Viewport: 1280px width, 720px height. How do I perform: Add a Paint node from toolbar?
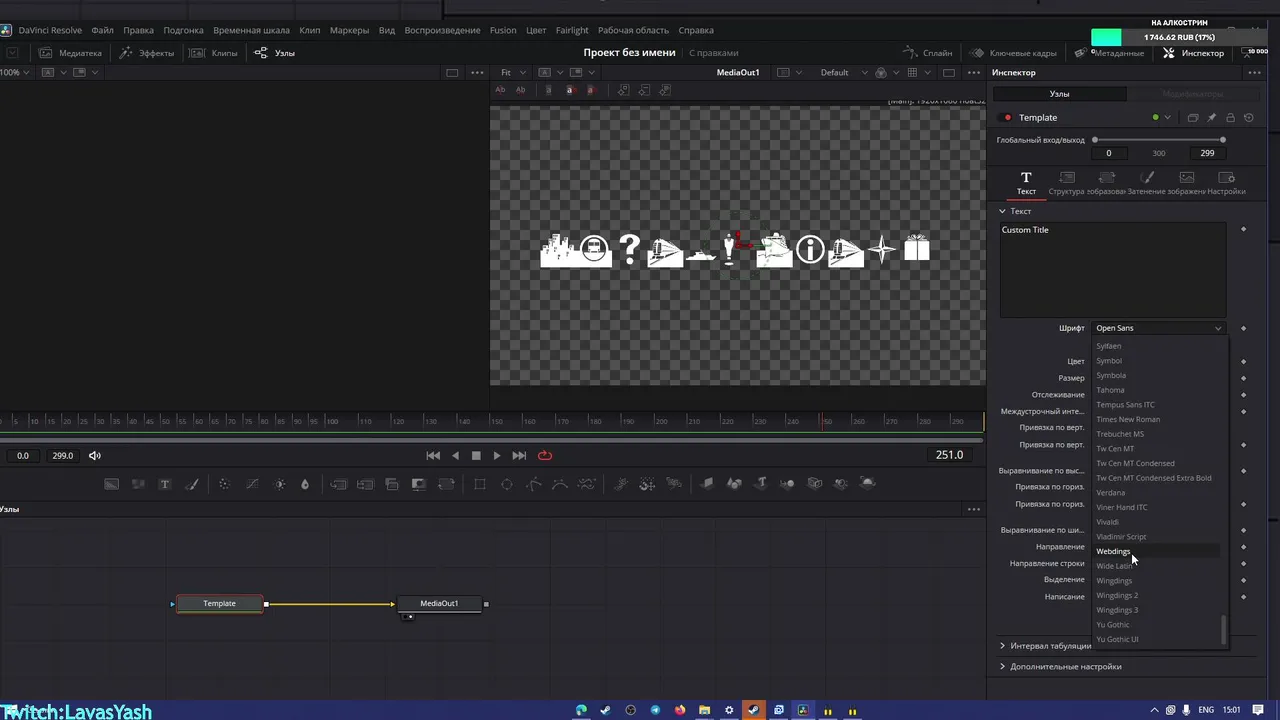point(192,484)
